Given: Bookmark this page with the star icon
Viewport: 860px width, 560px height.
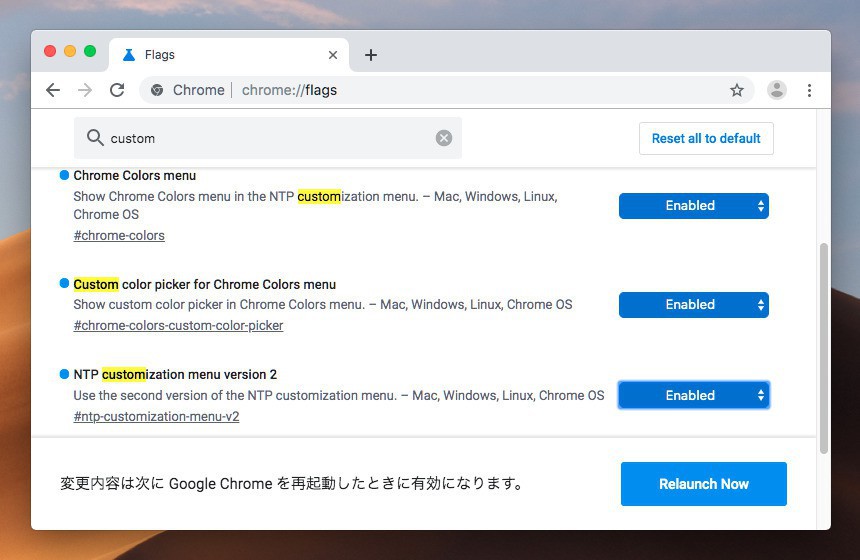Looking at the screenshot, I should pyautogui.click(x=737, y=90).
